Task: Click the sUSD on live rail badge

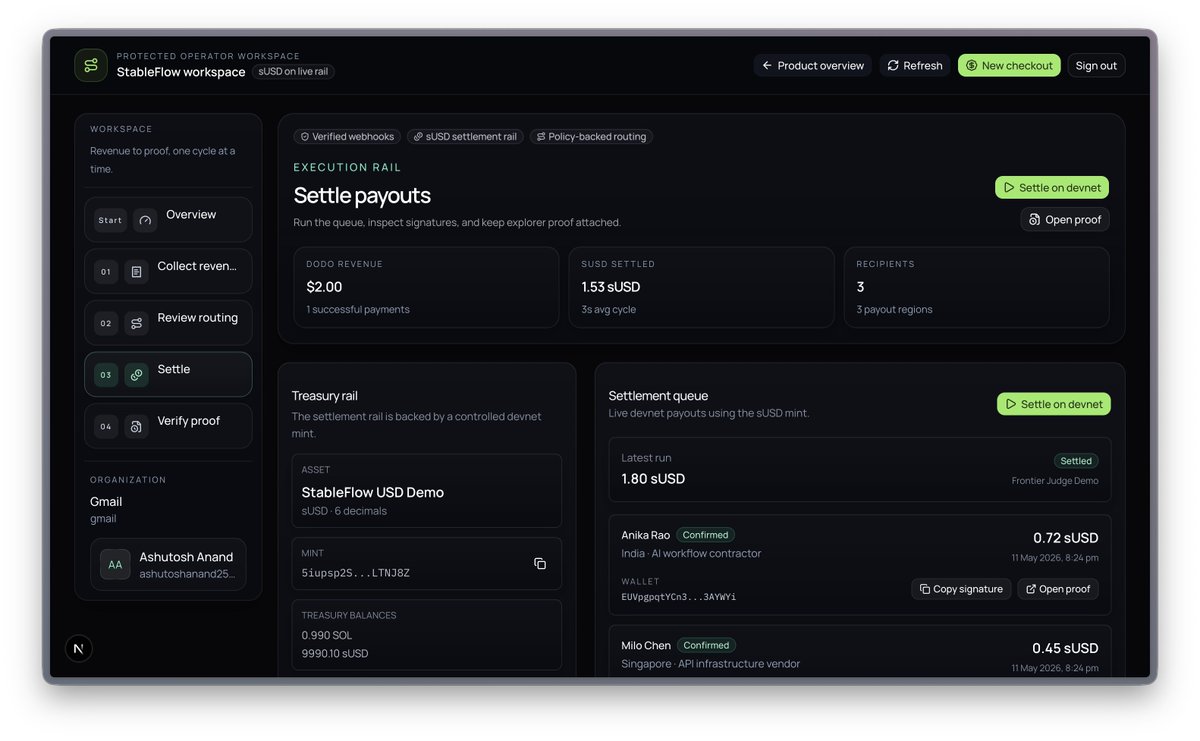Action: [x=293, y=72]
